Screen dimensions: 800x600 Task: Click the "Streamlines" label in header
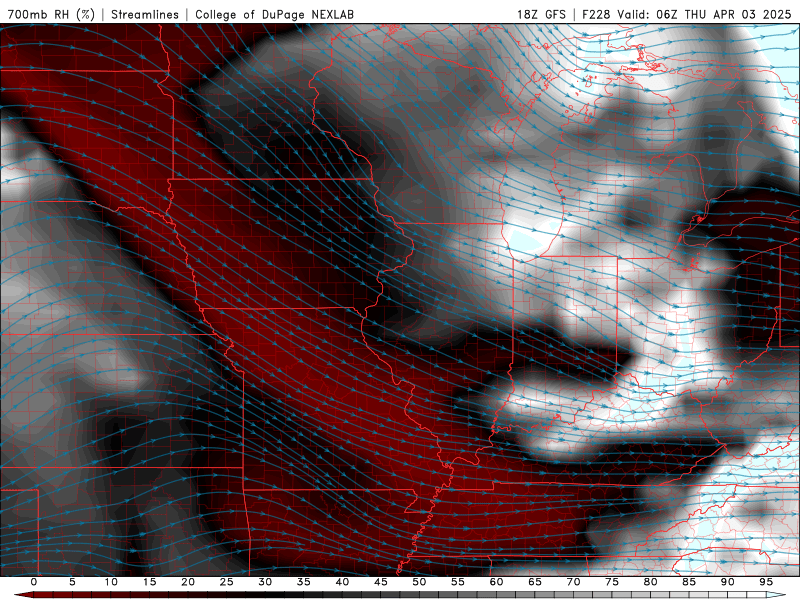[145, 14]
